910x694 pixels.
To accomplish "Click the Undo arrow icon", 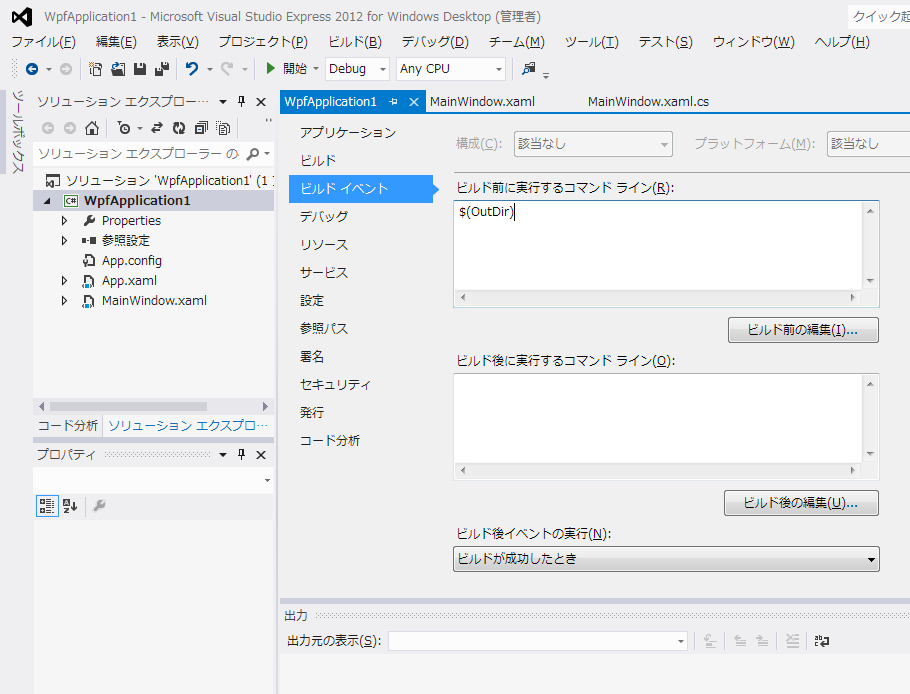I will click(192, 69).
